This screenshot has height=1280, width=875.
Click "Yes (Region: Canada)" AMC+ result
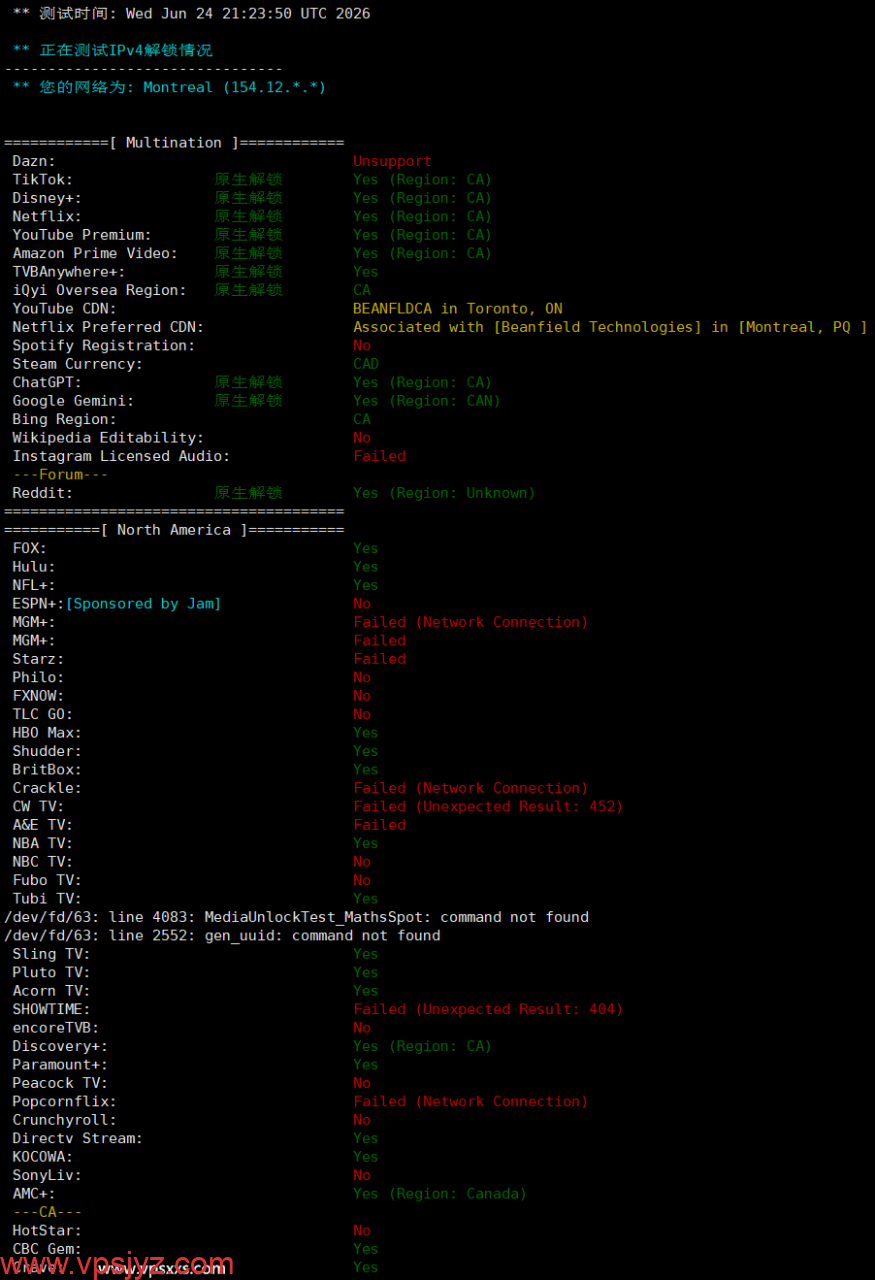coord(440,1195)
